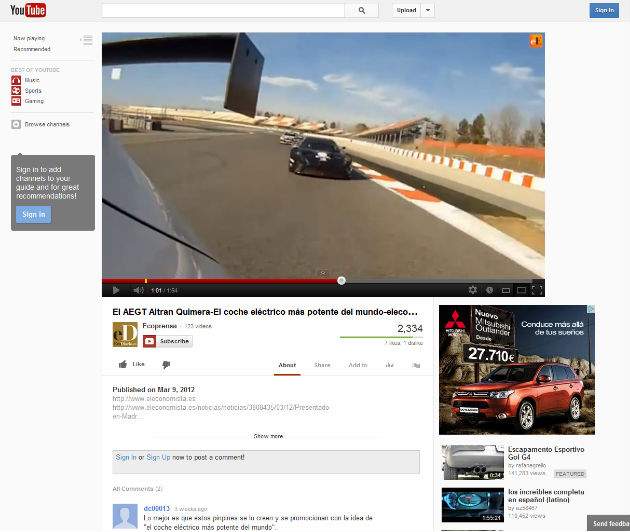Select Now playing in the guide
Viewport: 630px width, 532px height.
29,38
